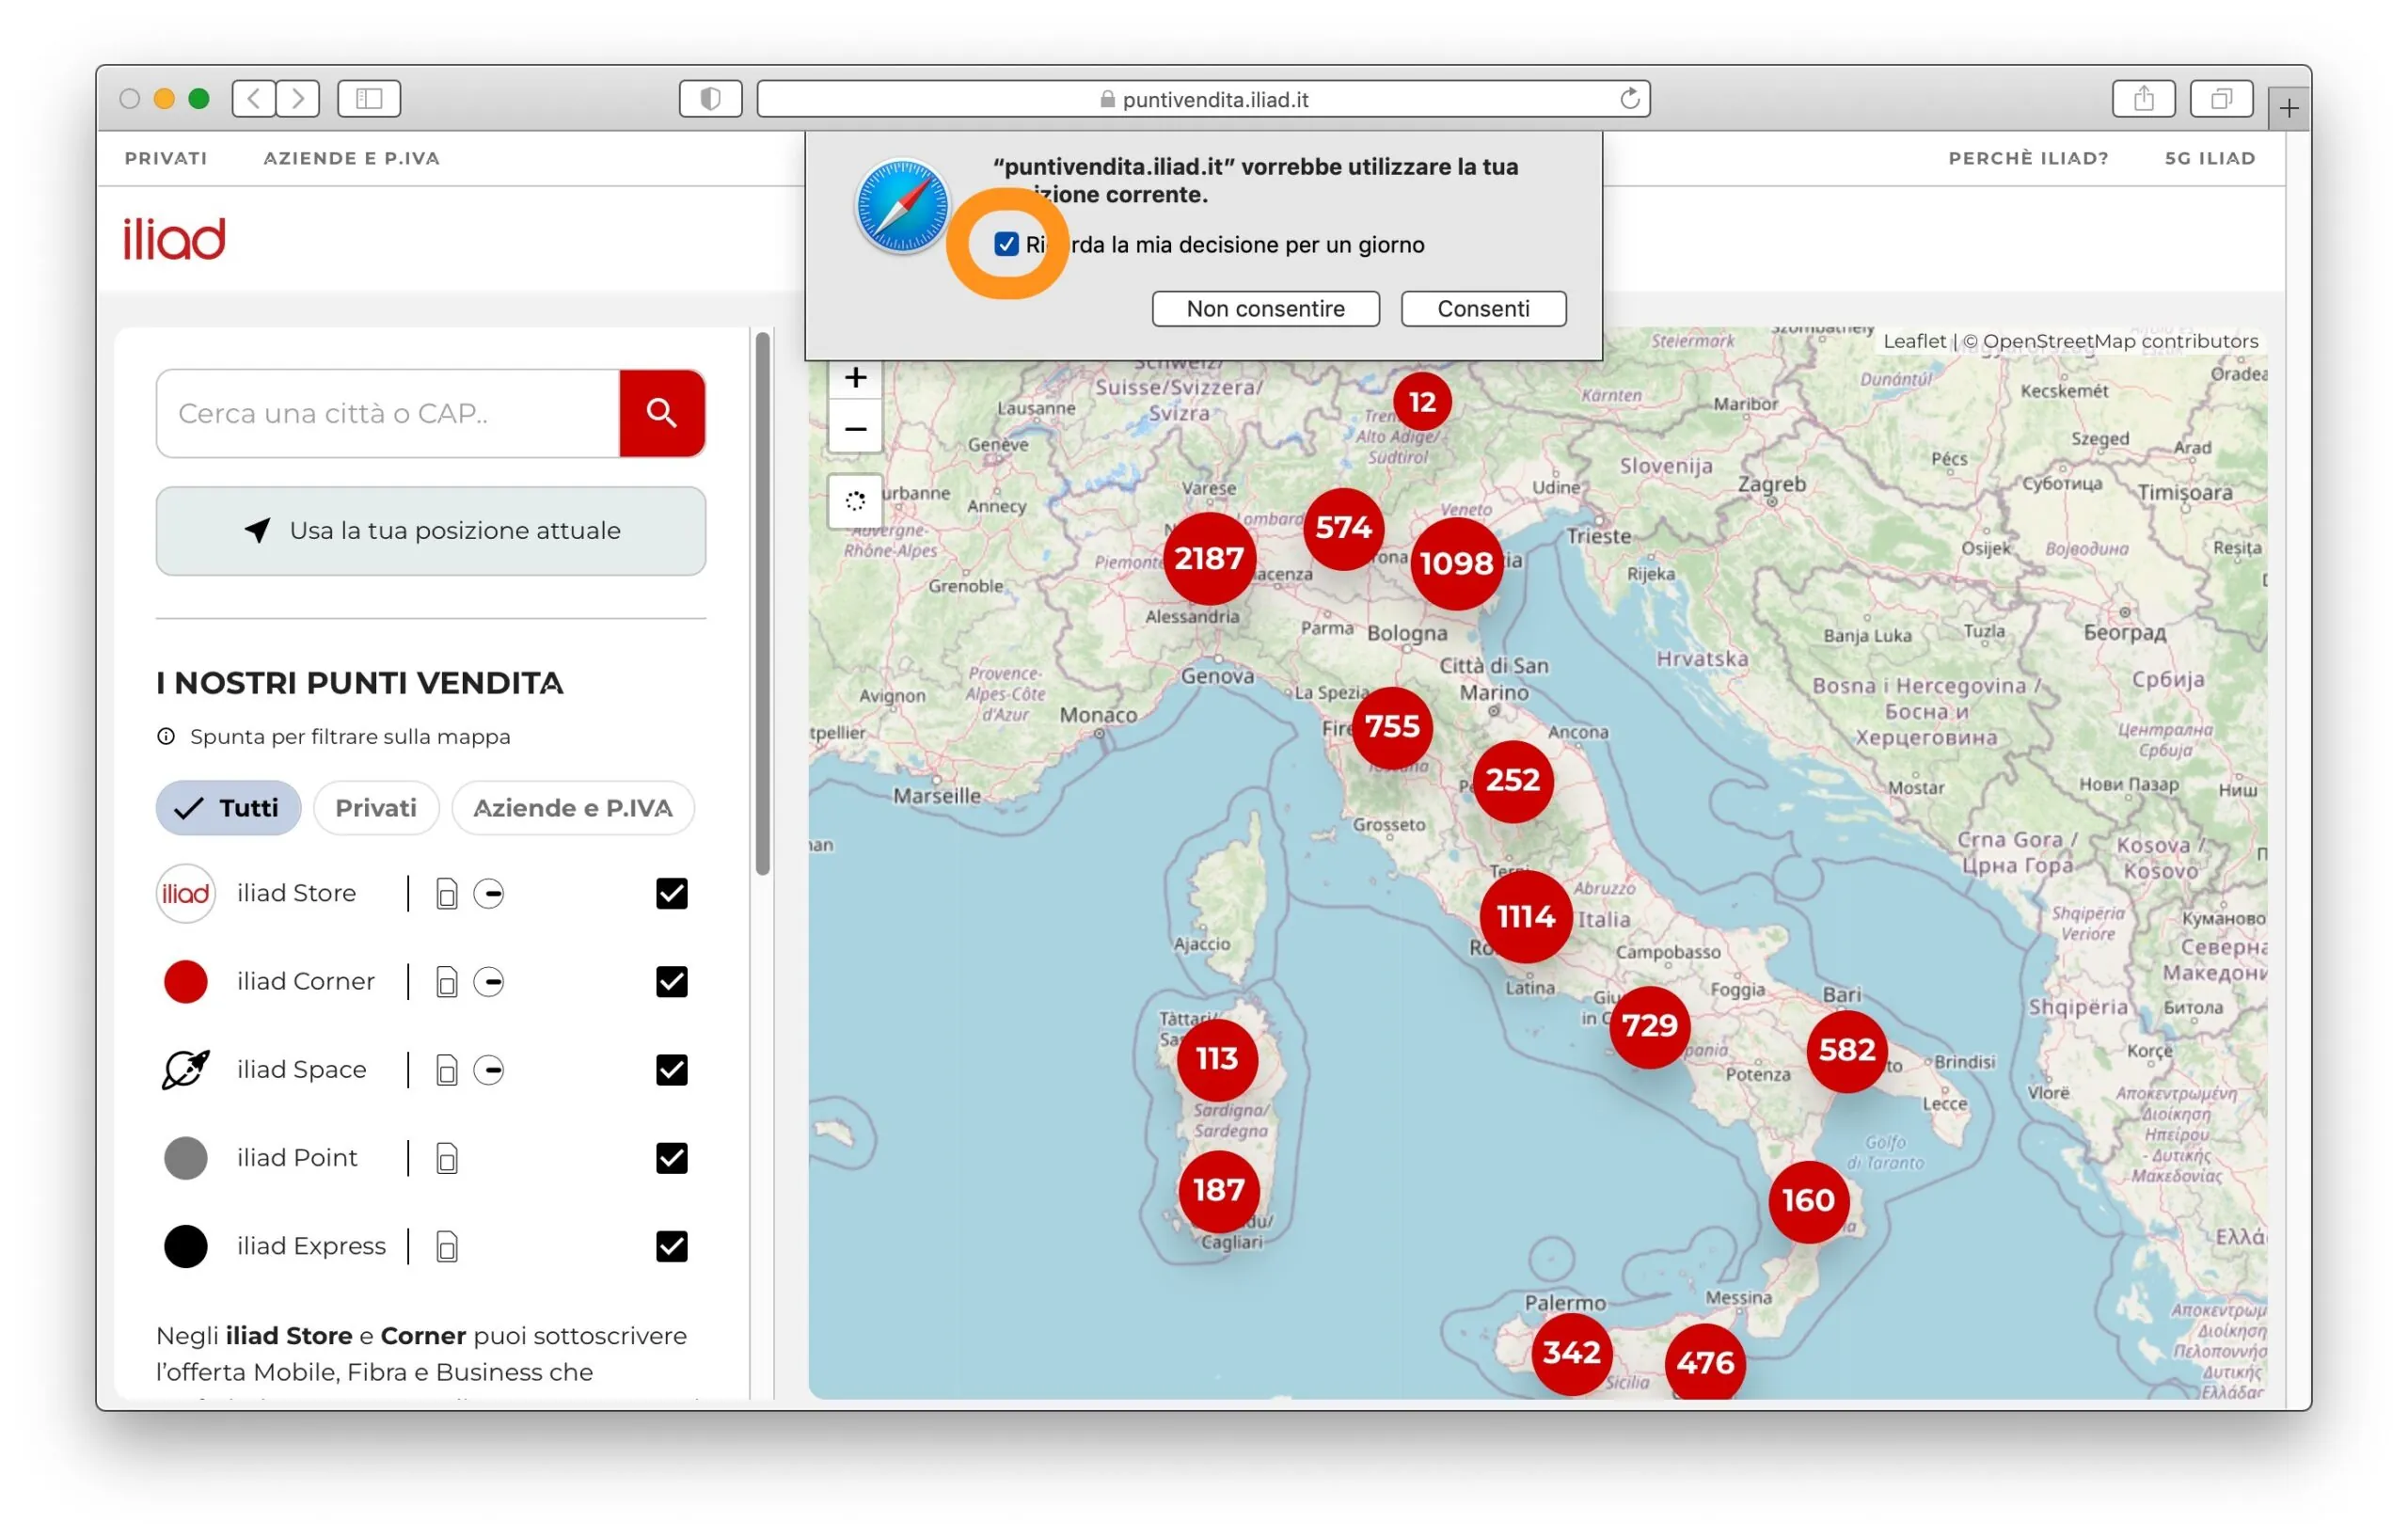Screen dimensions: 2408x1538
Task: Click the red search magnifier icon
Action: tap(661, 413)
